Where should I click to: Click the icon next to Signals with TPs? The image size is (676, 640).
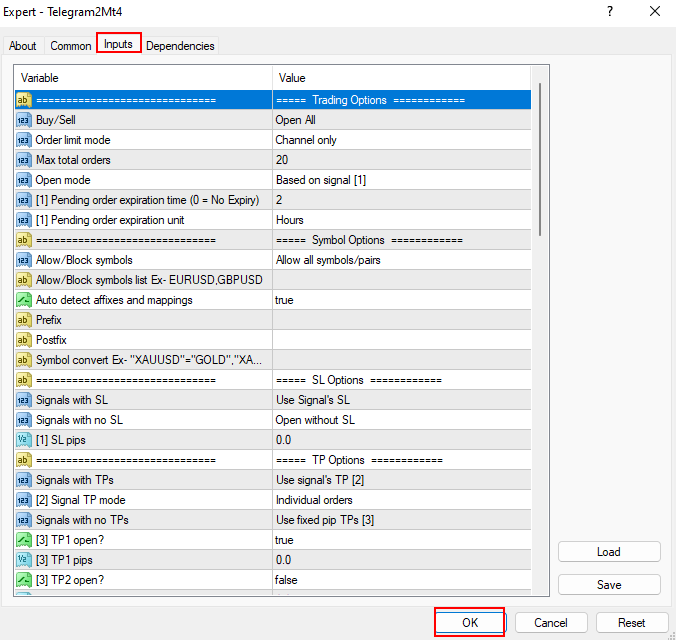(x=24, y=480)
